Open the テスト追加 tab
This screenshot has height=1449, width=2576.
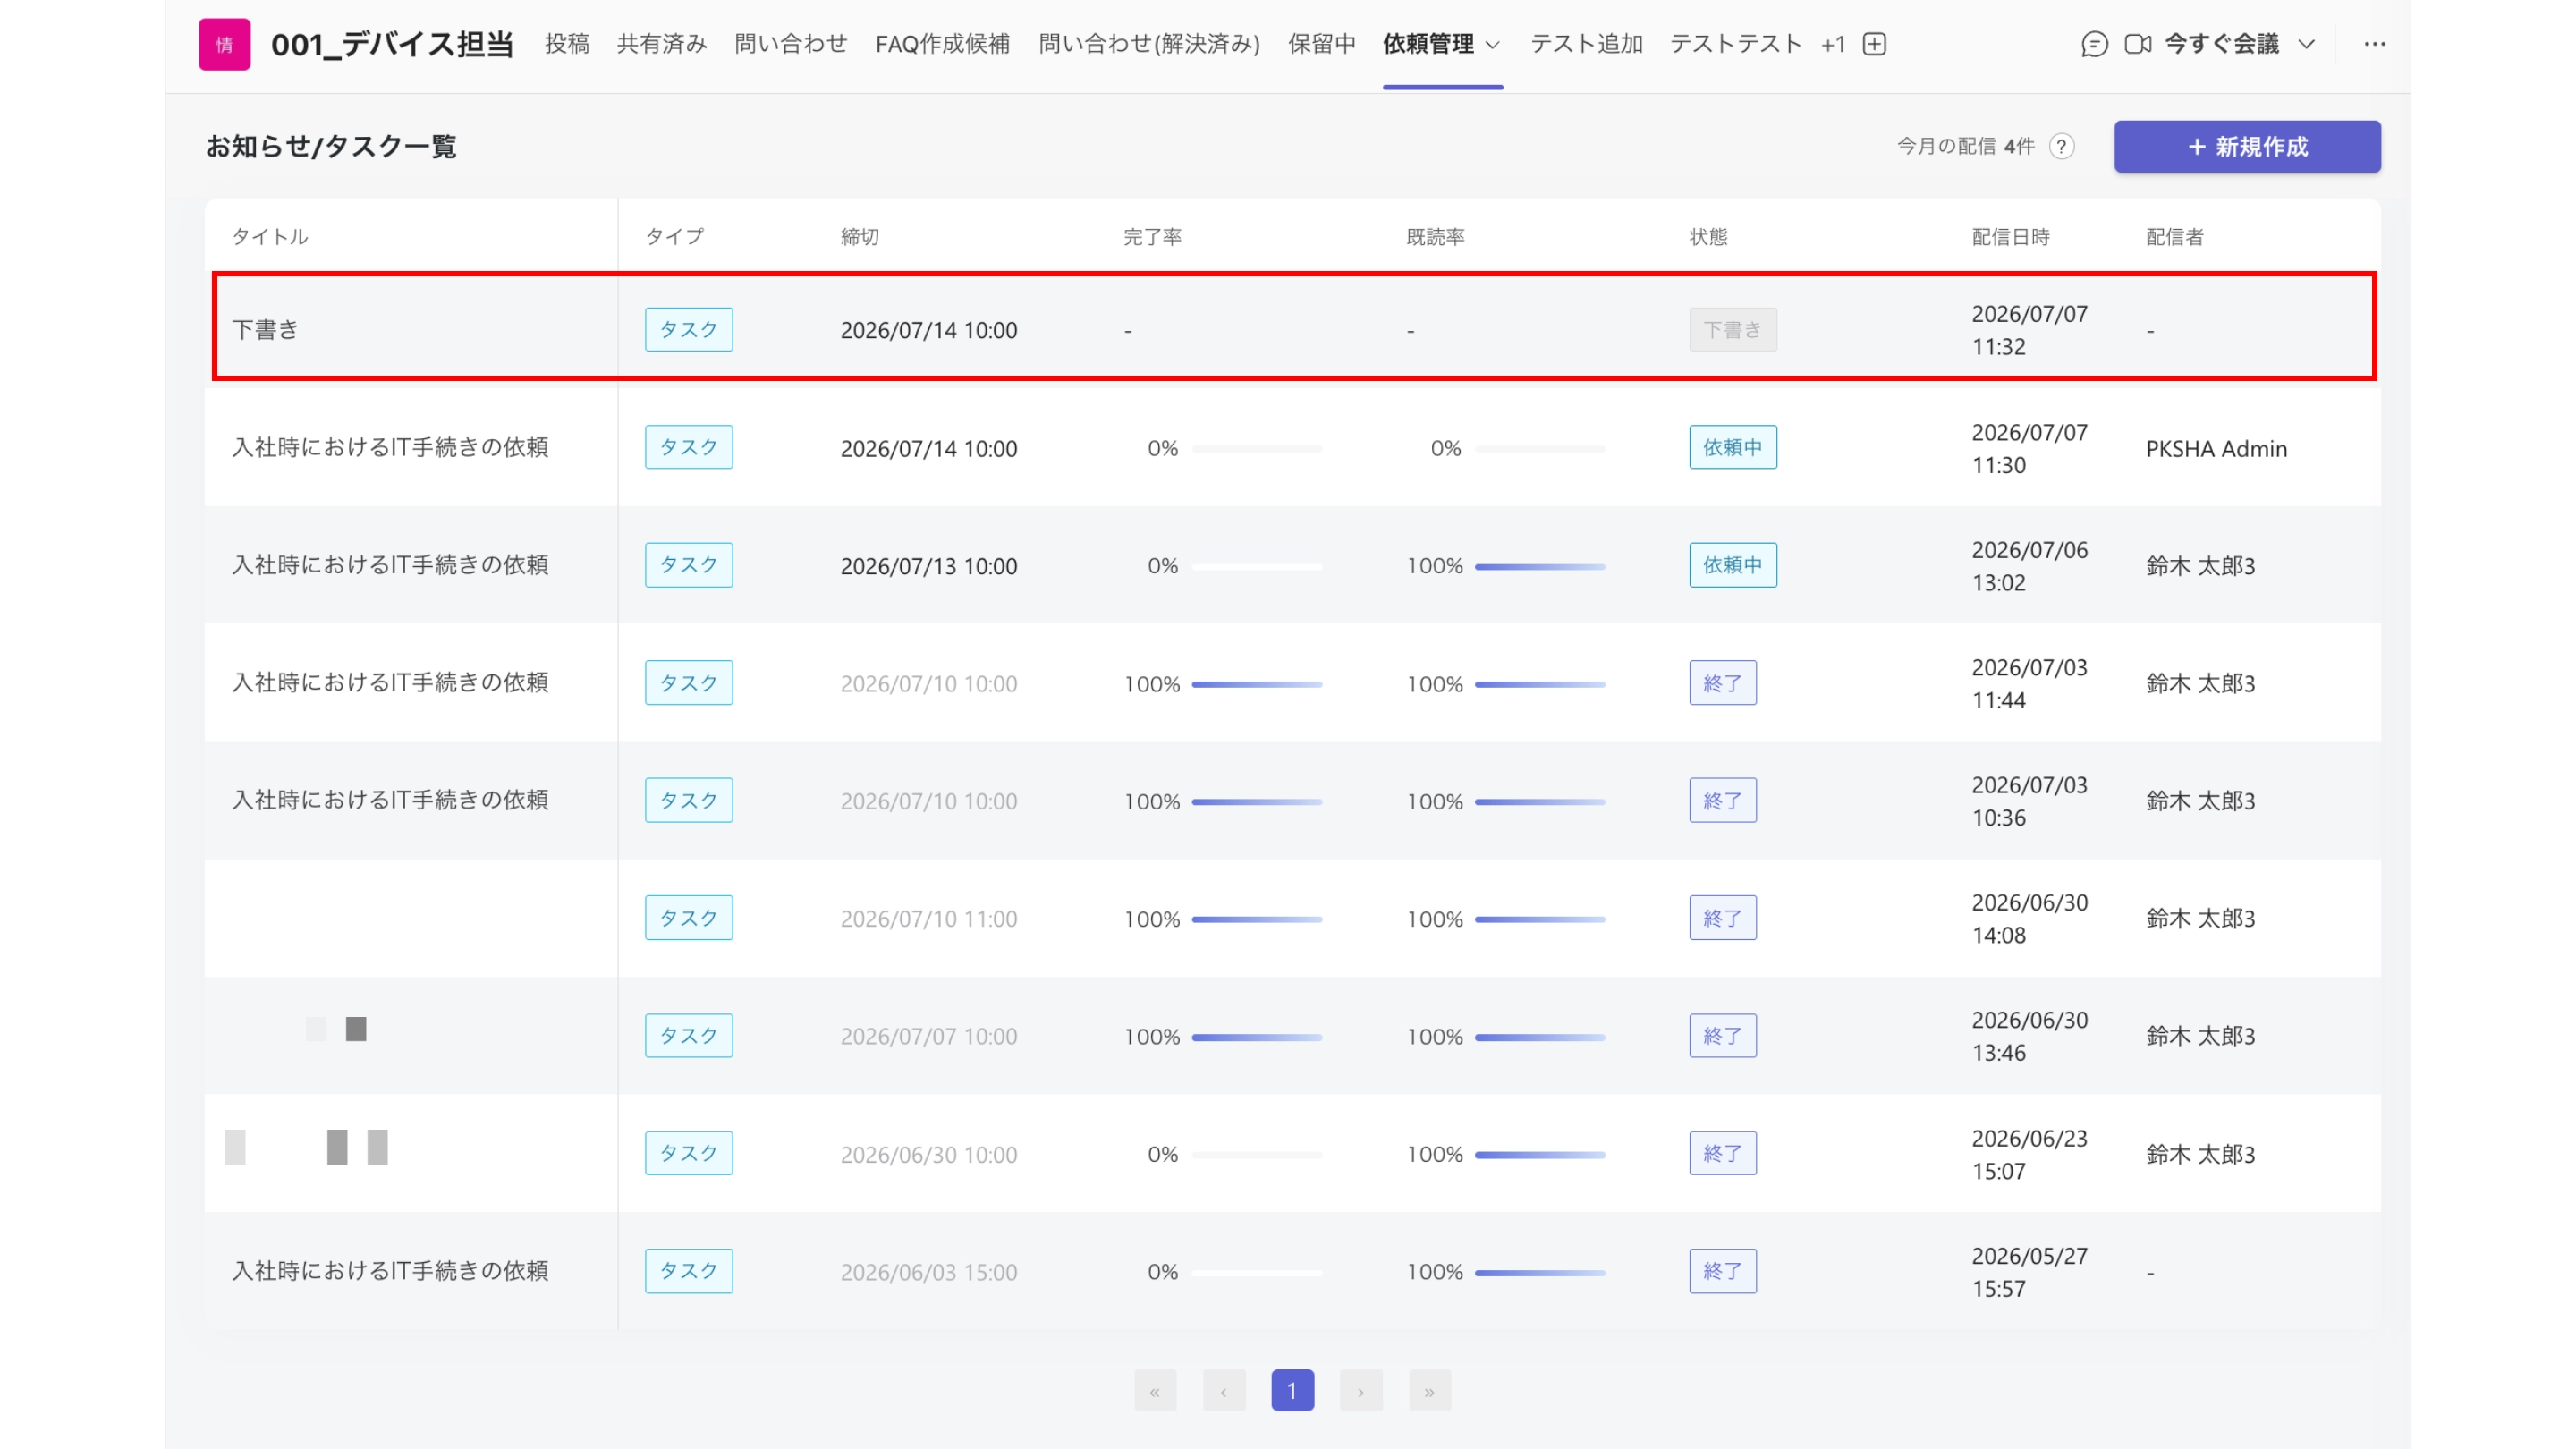(x=1587, y=44)
